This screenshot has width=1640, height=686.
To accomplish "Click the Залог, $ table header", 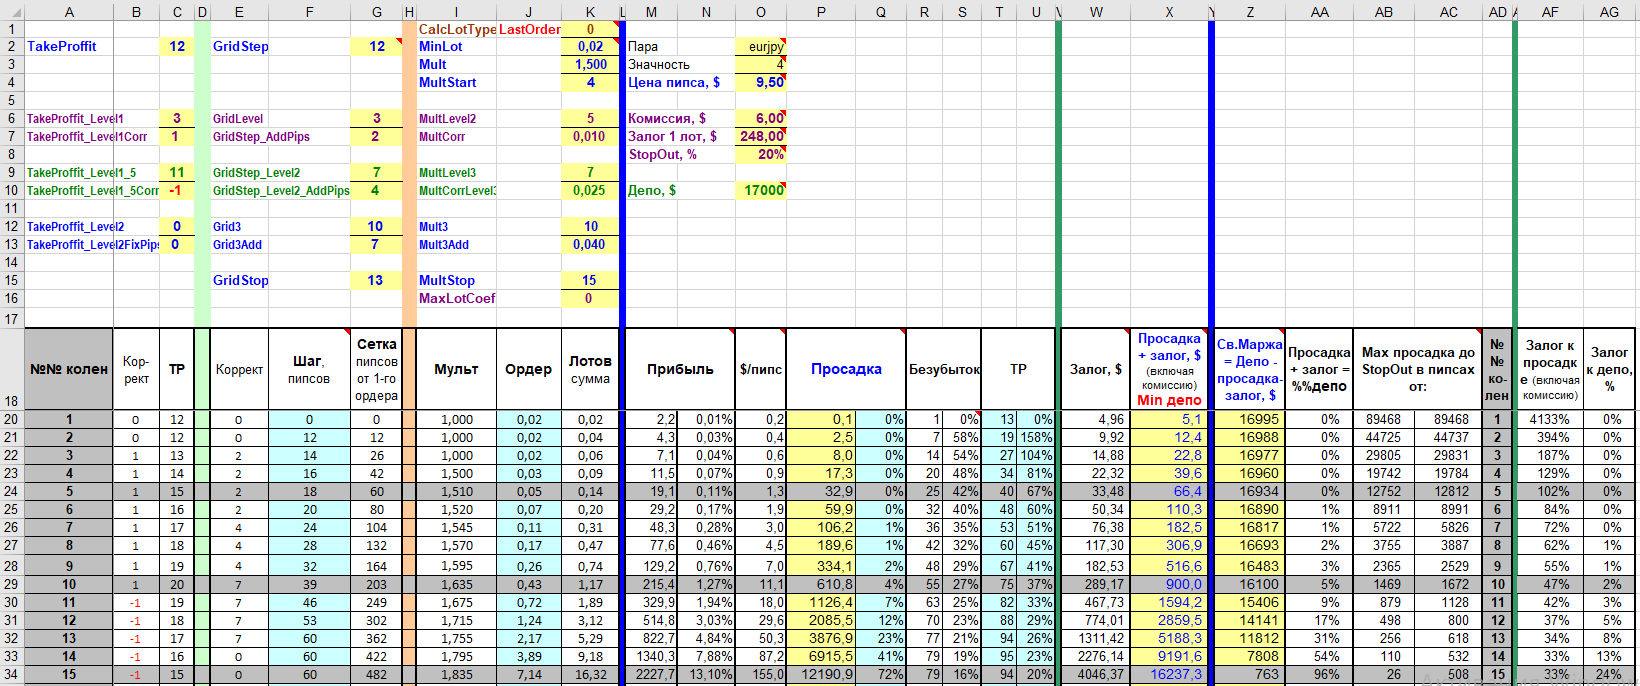I will (x=1096, y=369).
